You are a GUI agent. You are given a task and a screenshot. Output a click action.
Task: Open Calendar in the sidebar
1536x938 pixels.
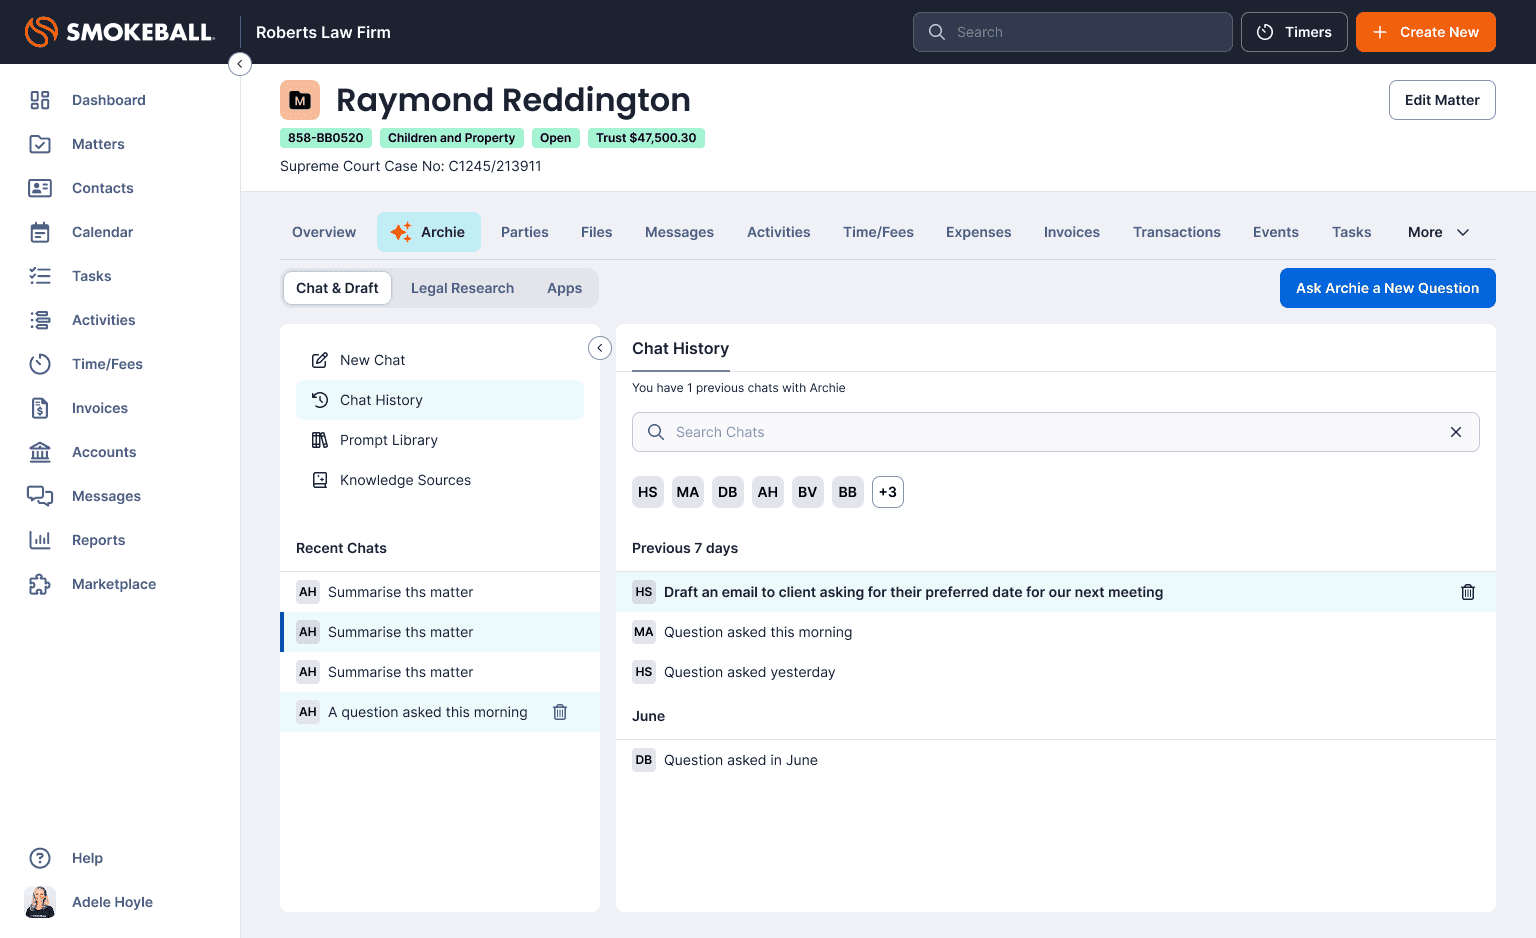point(102,232)
